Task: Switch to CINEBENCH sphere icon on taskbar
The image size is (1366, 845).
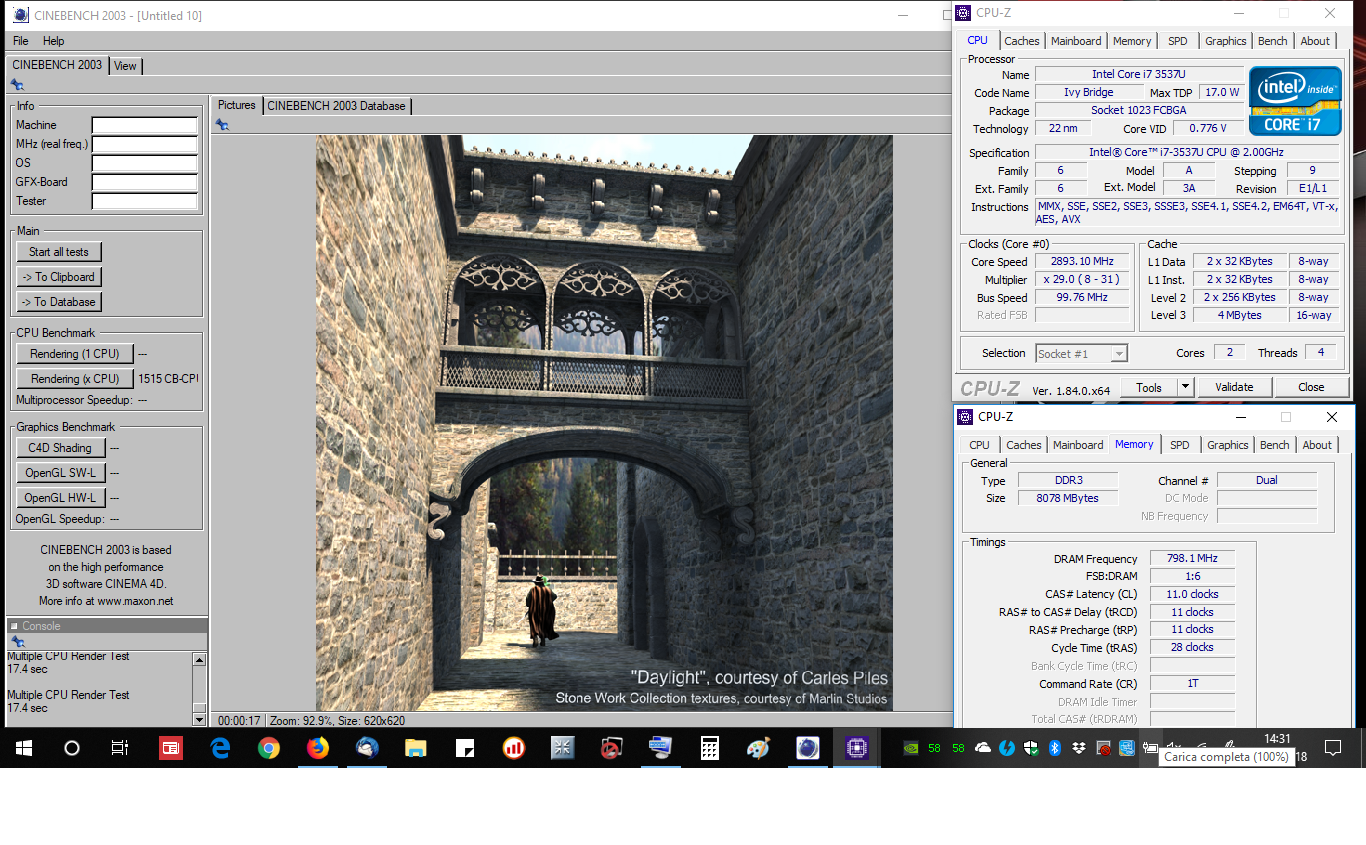Action: point(808,747)
